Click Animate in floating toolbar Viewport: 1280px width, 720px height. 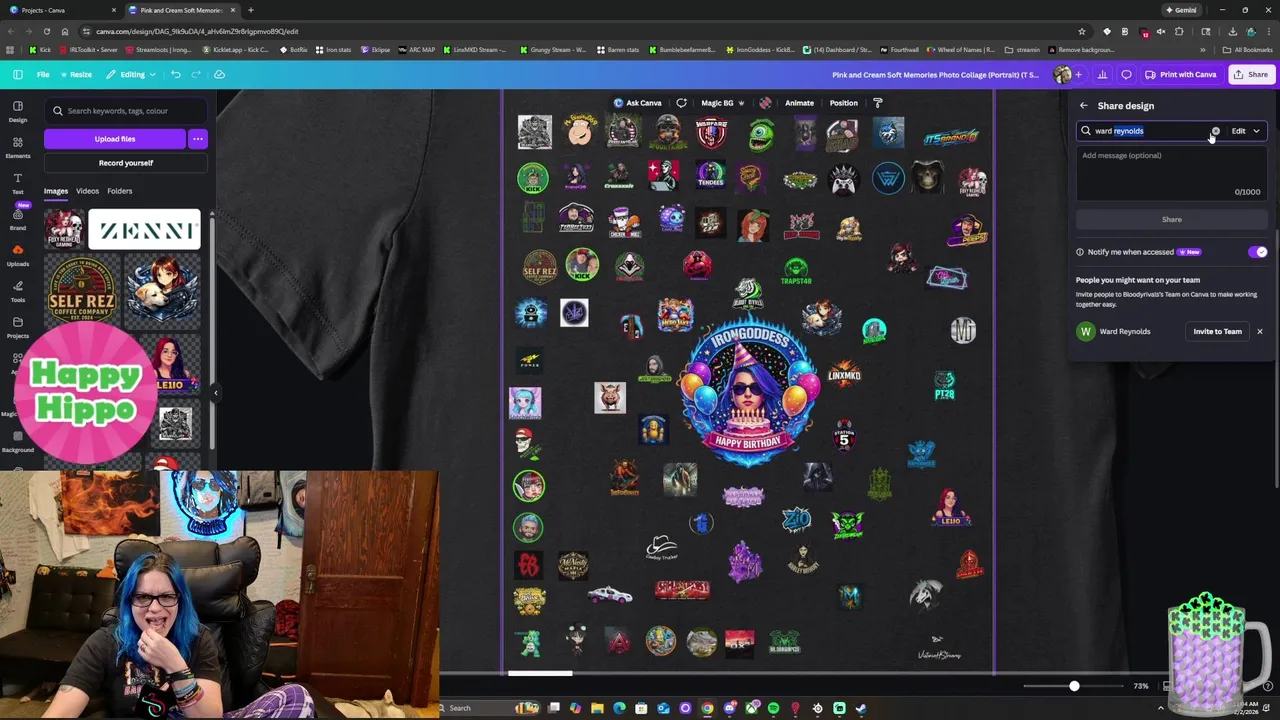point(799,102)
